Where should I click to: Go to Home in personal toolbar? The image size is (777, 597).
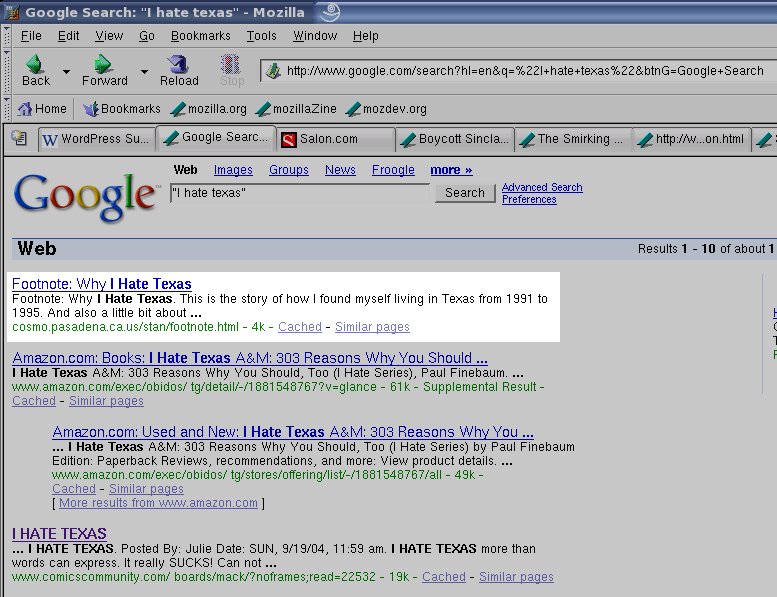[42, 109]
